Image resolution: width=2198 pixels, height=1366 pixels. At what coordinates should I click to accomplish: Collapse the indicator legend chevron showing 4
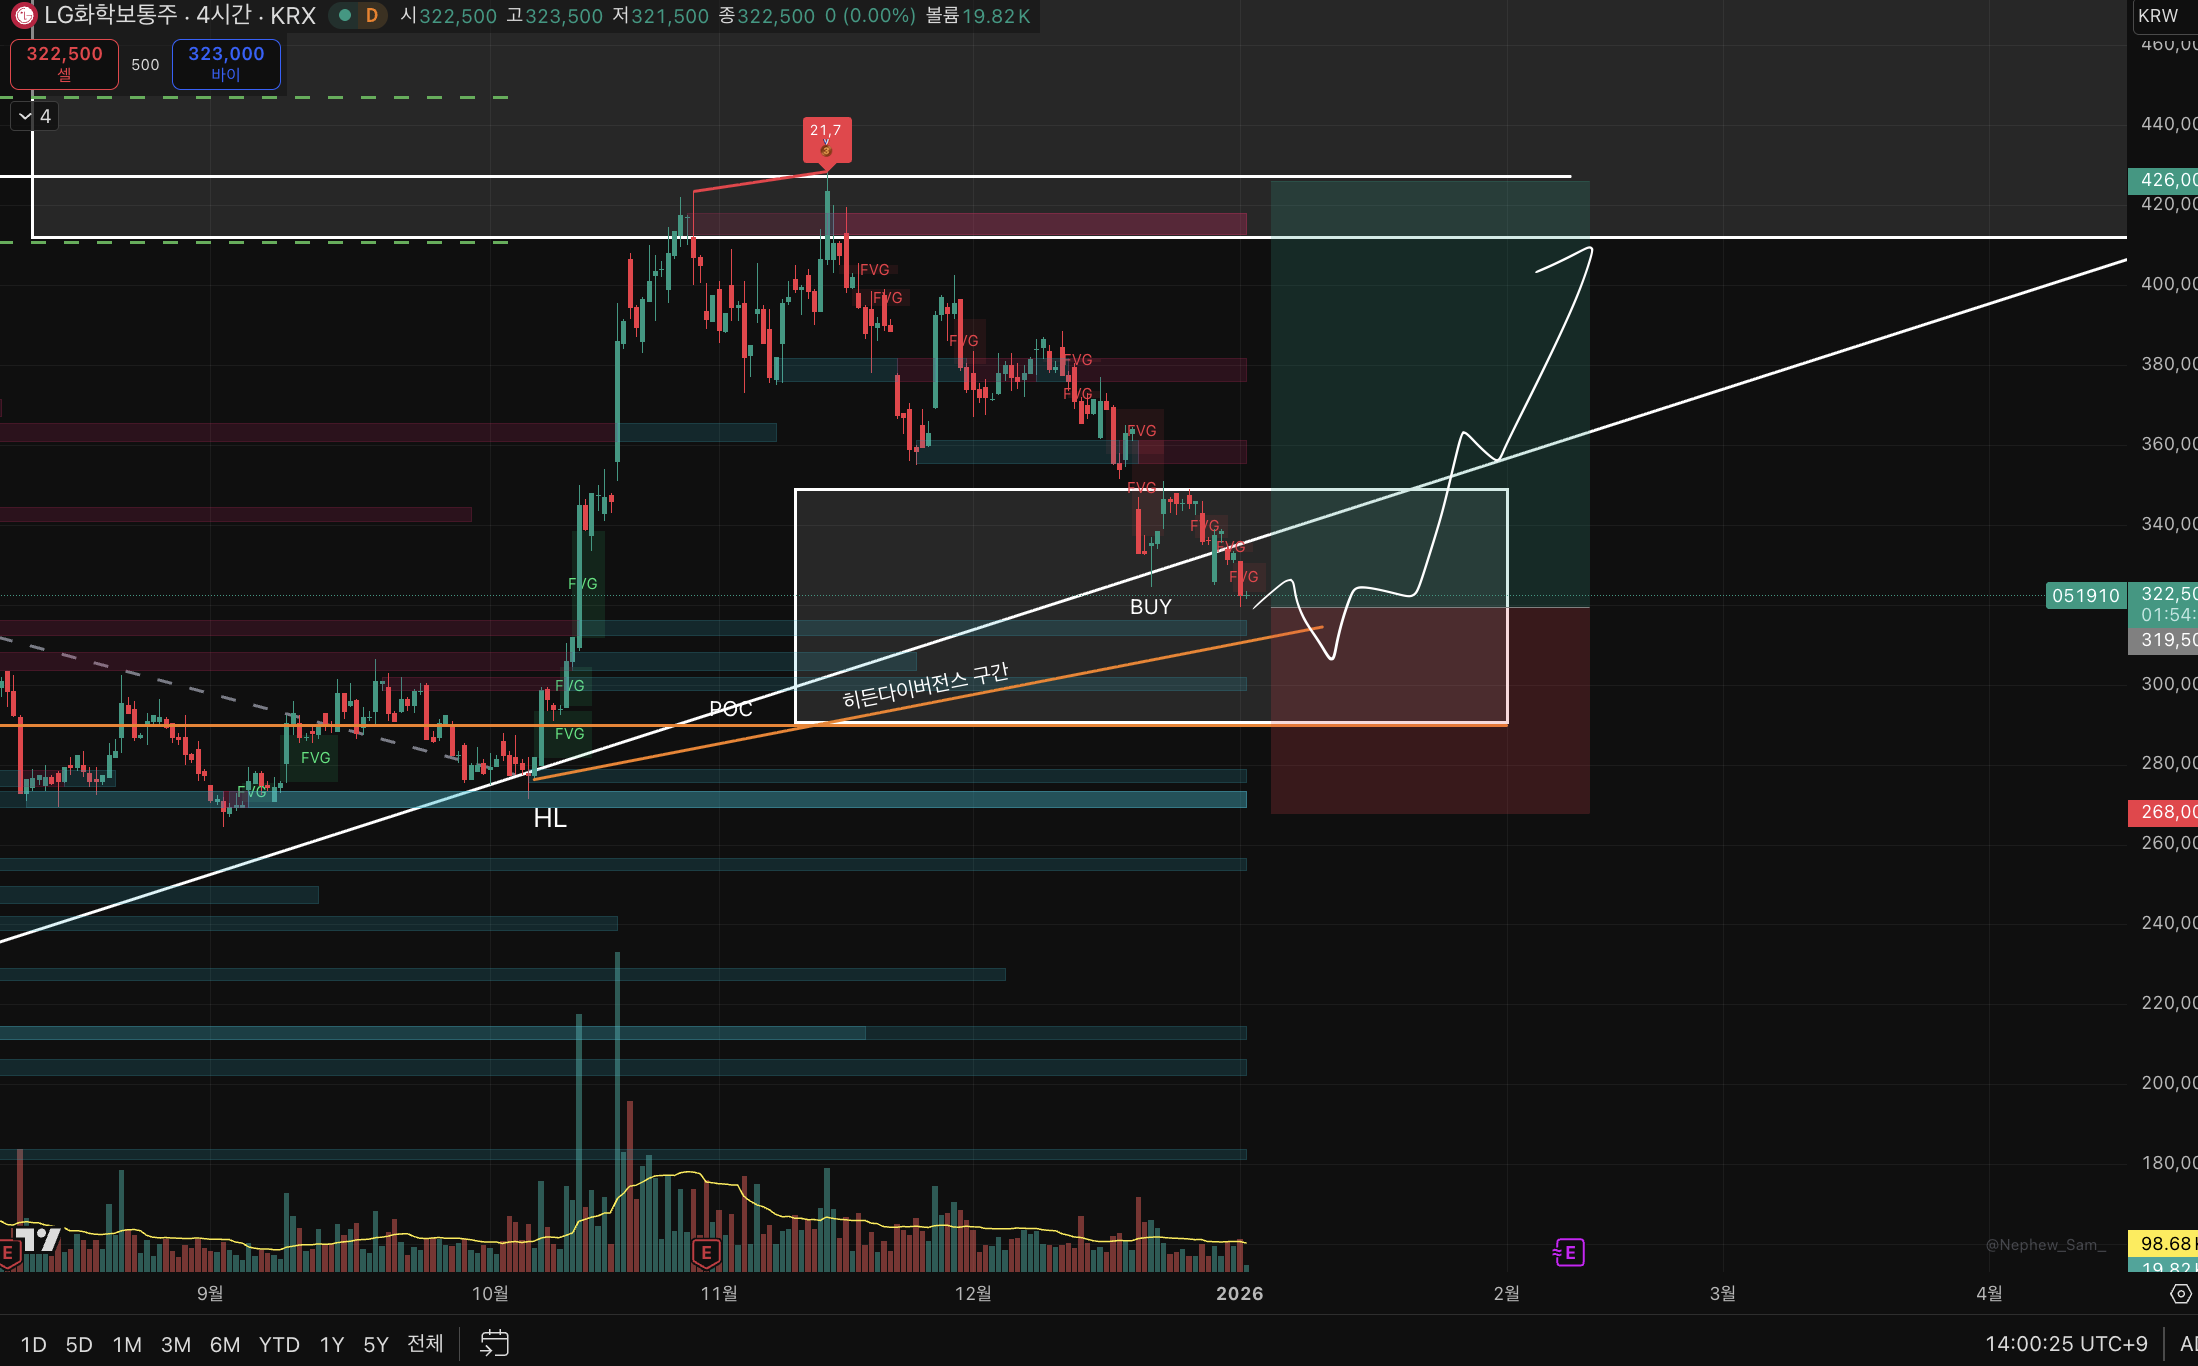[25, 117]
